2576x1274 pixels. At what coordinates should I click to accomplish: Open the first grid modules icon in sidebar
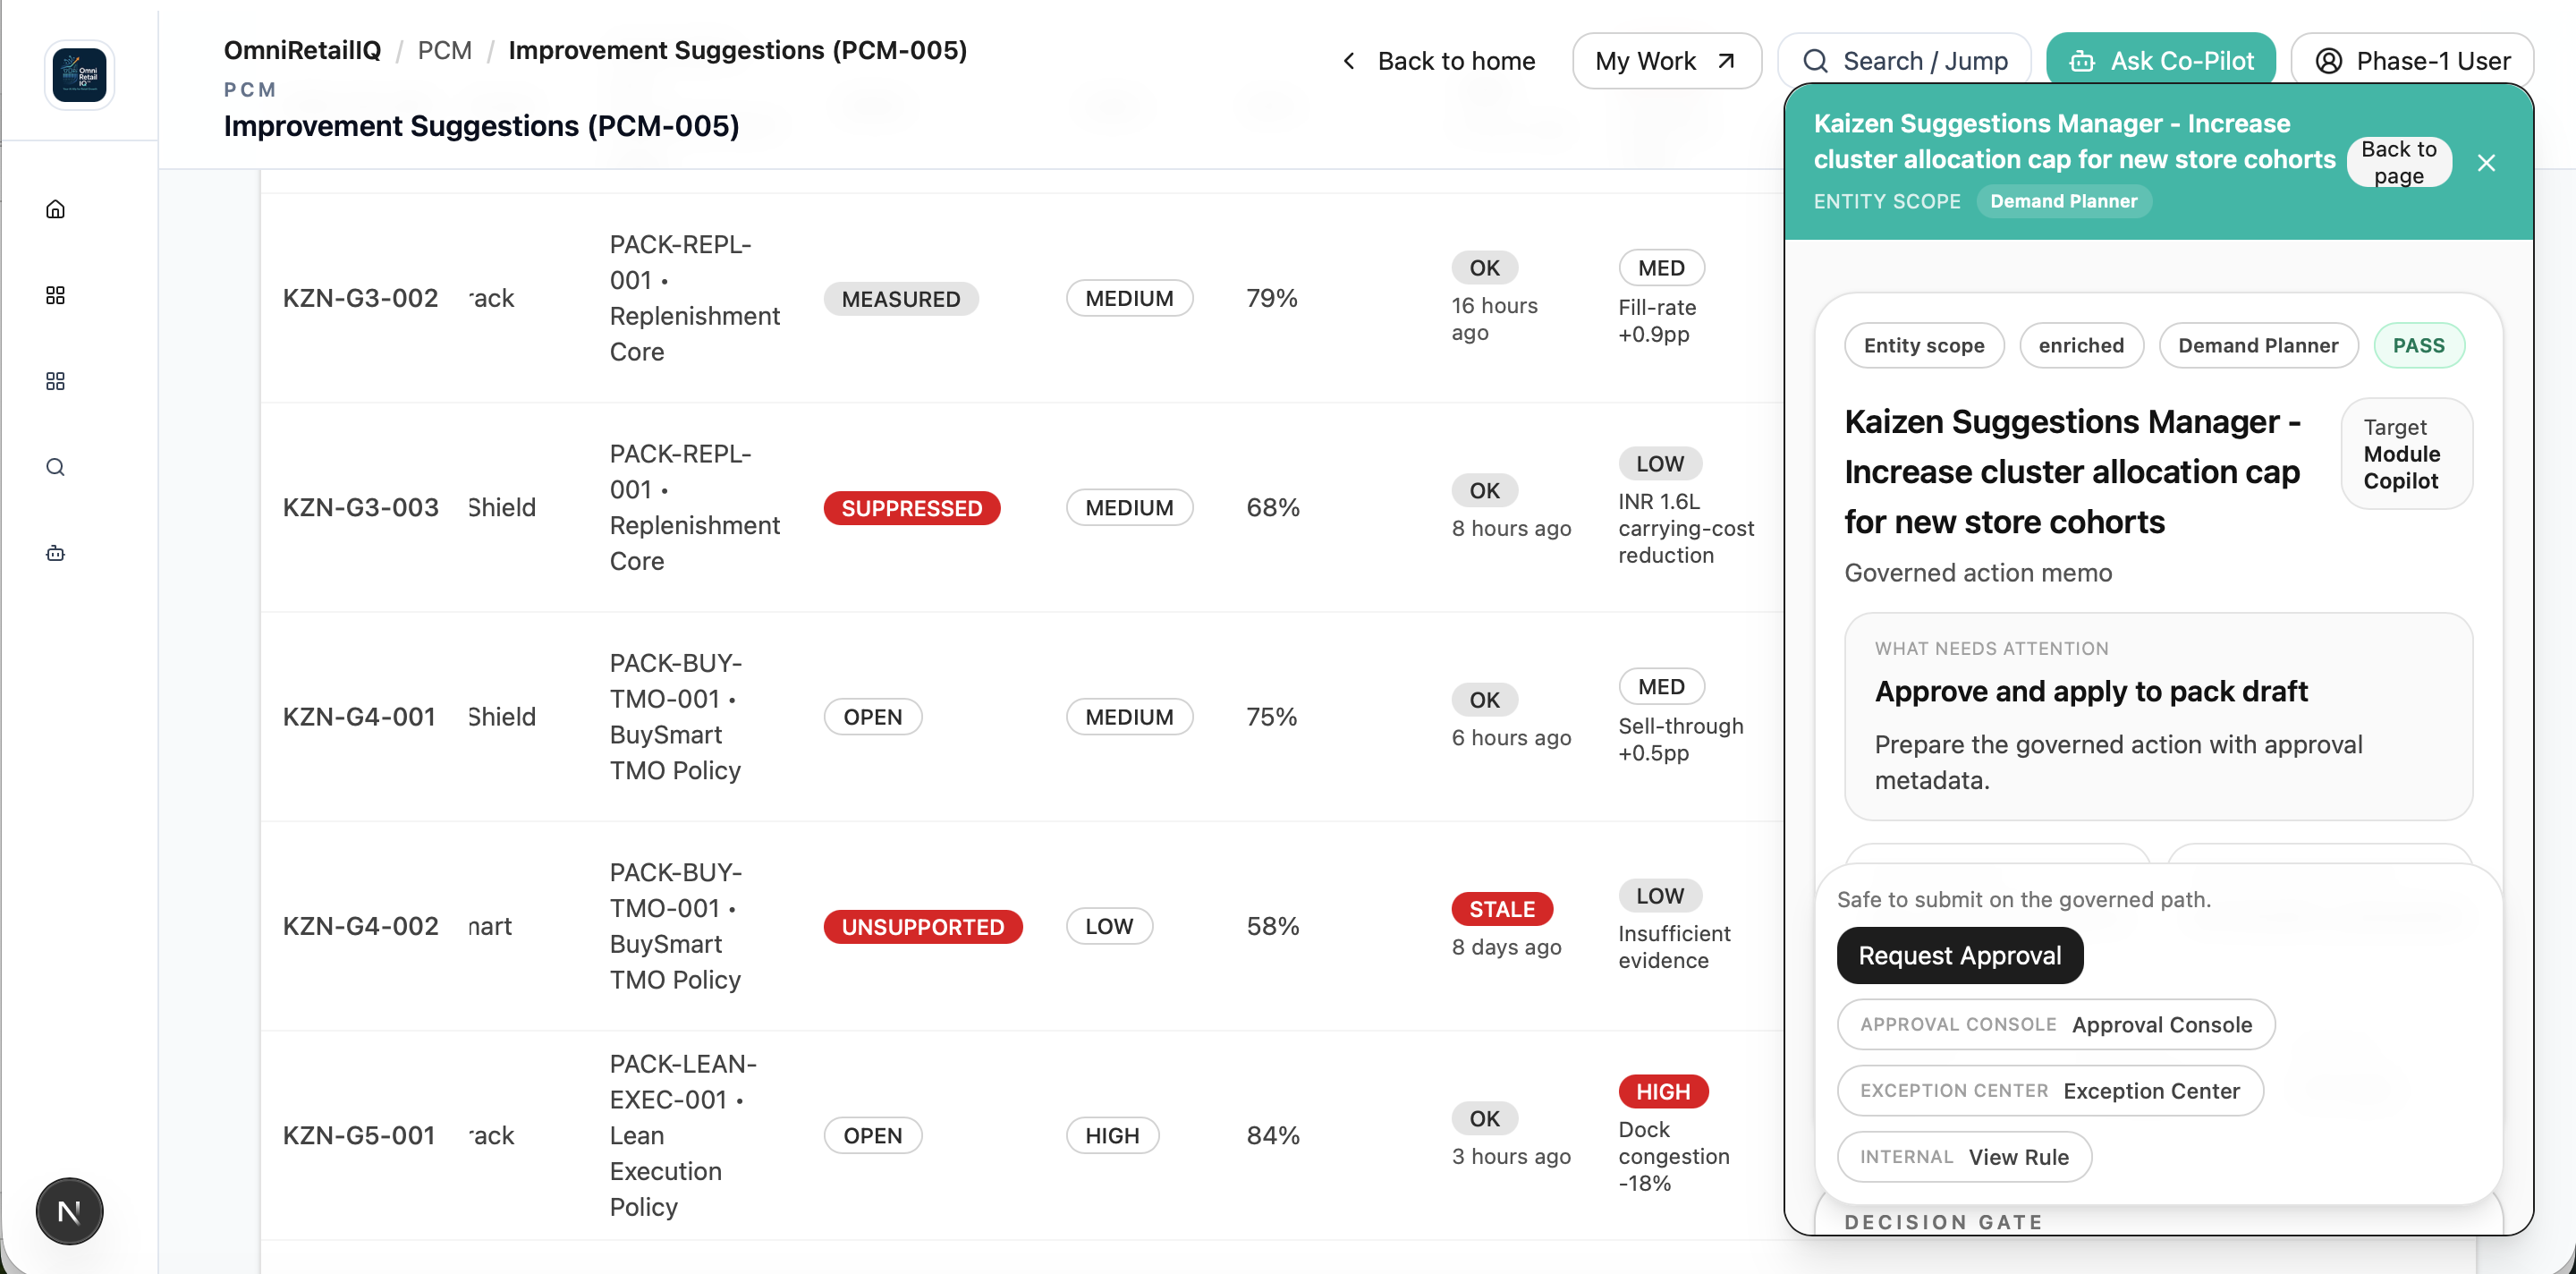[x=56, y=295]
